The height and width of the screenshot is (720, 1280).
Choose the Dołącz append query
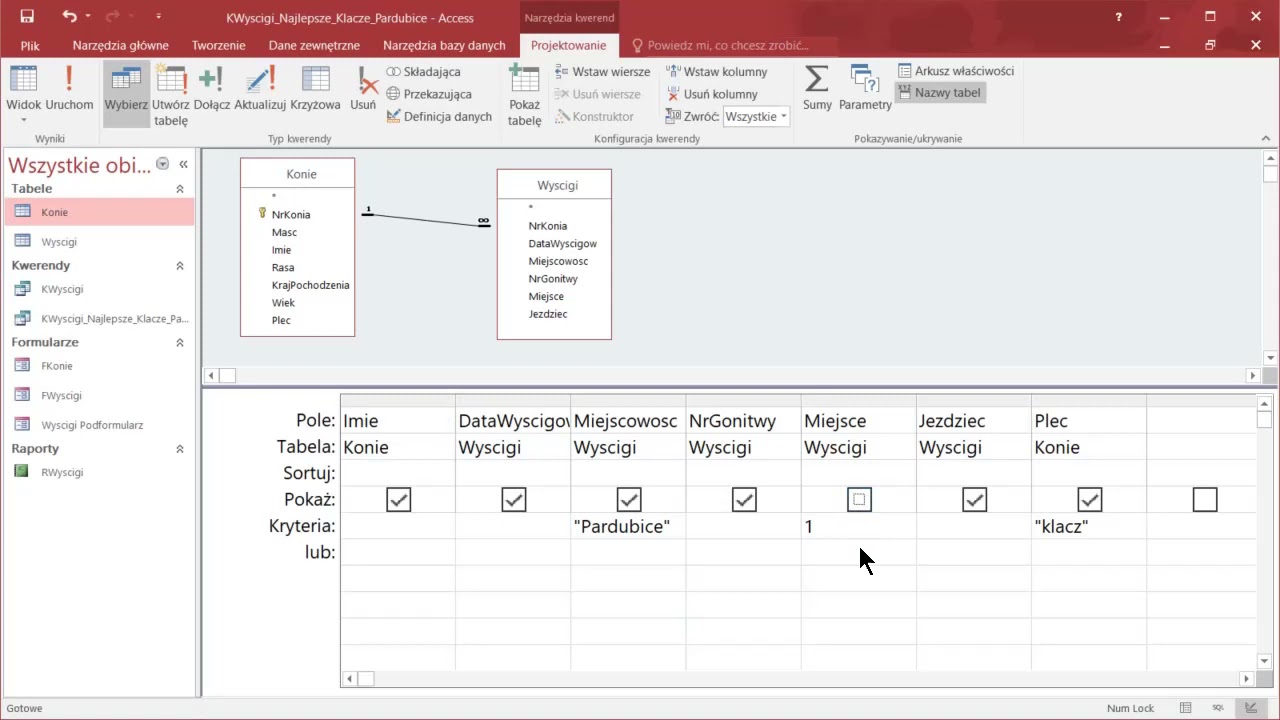tap(212, 90)
